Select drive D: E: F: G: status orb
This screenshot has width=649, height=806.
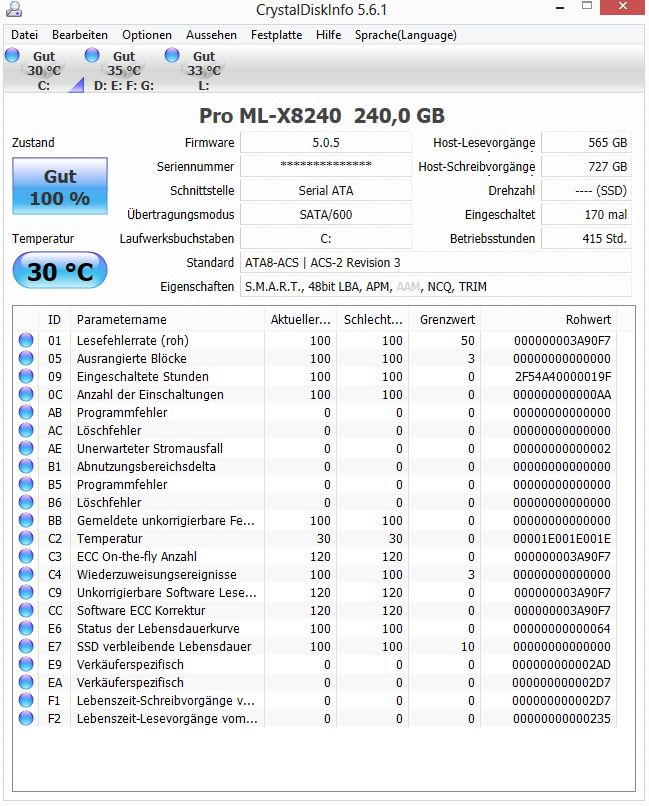pyautogui.click(x=92, y=55)
